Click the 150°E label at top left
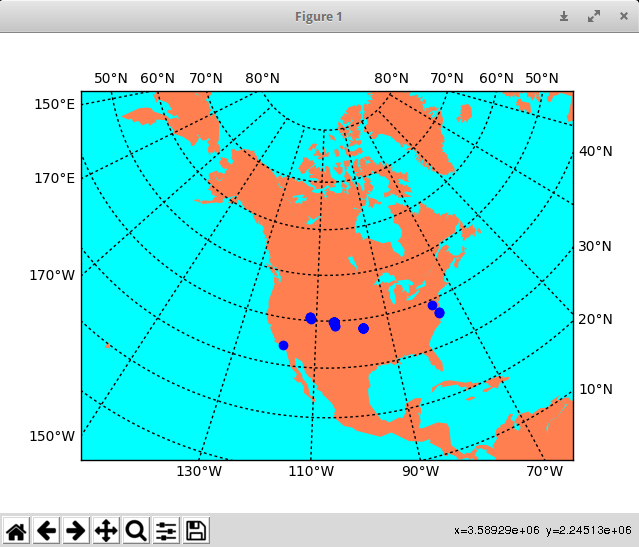The width and height of the screenshot is (639, 547). (x=55, y=104)
